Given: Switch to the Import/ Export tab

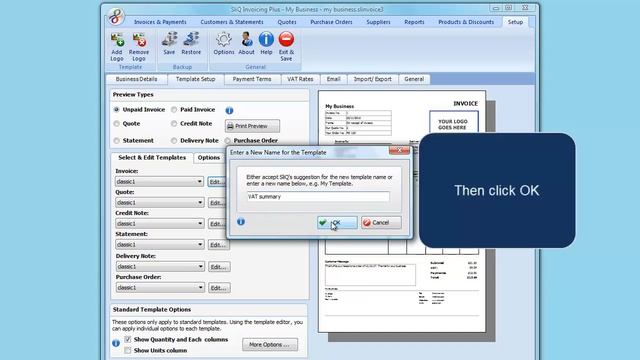Looking at the screenshot, I should click(373, 79).
